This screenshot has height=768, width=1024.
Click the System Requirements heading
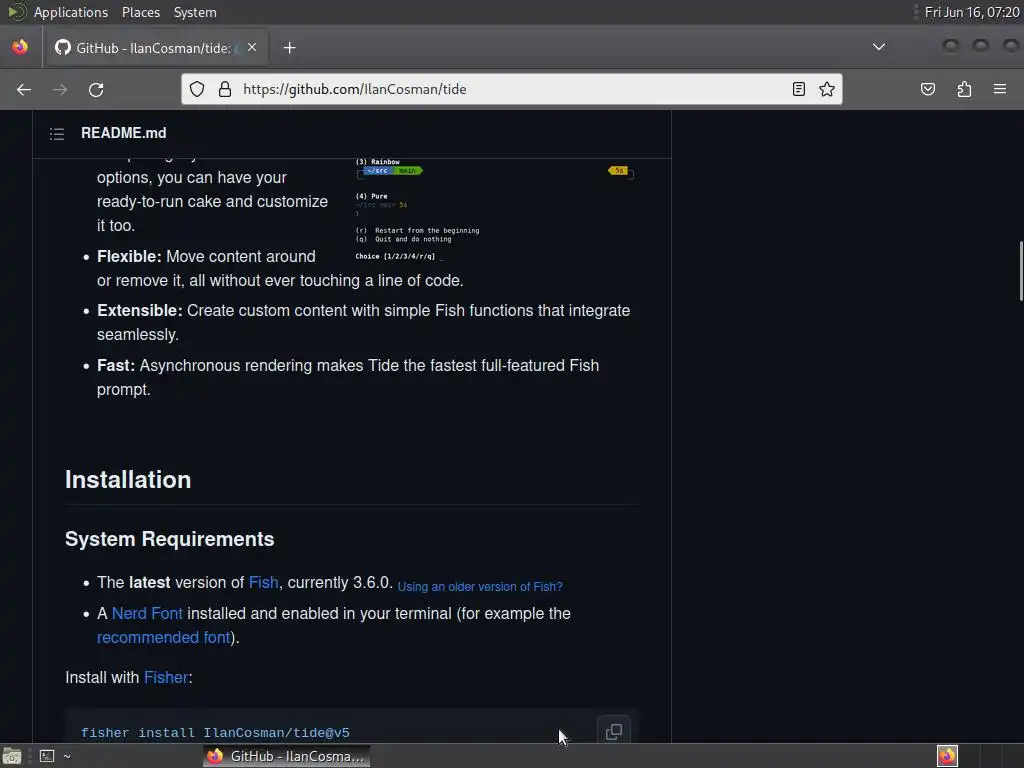pyautogui.click(x=170, y=539)
